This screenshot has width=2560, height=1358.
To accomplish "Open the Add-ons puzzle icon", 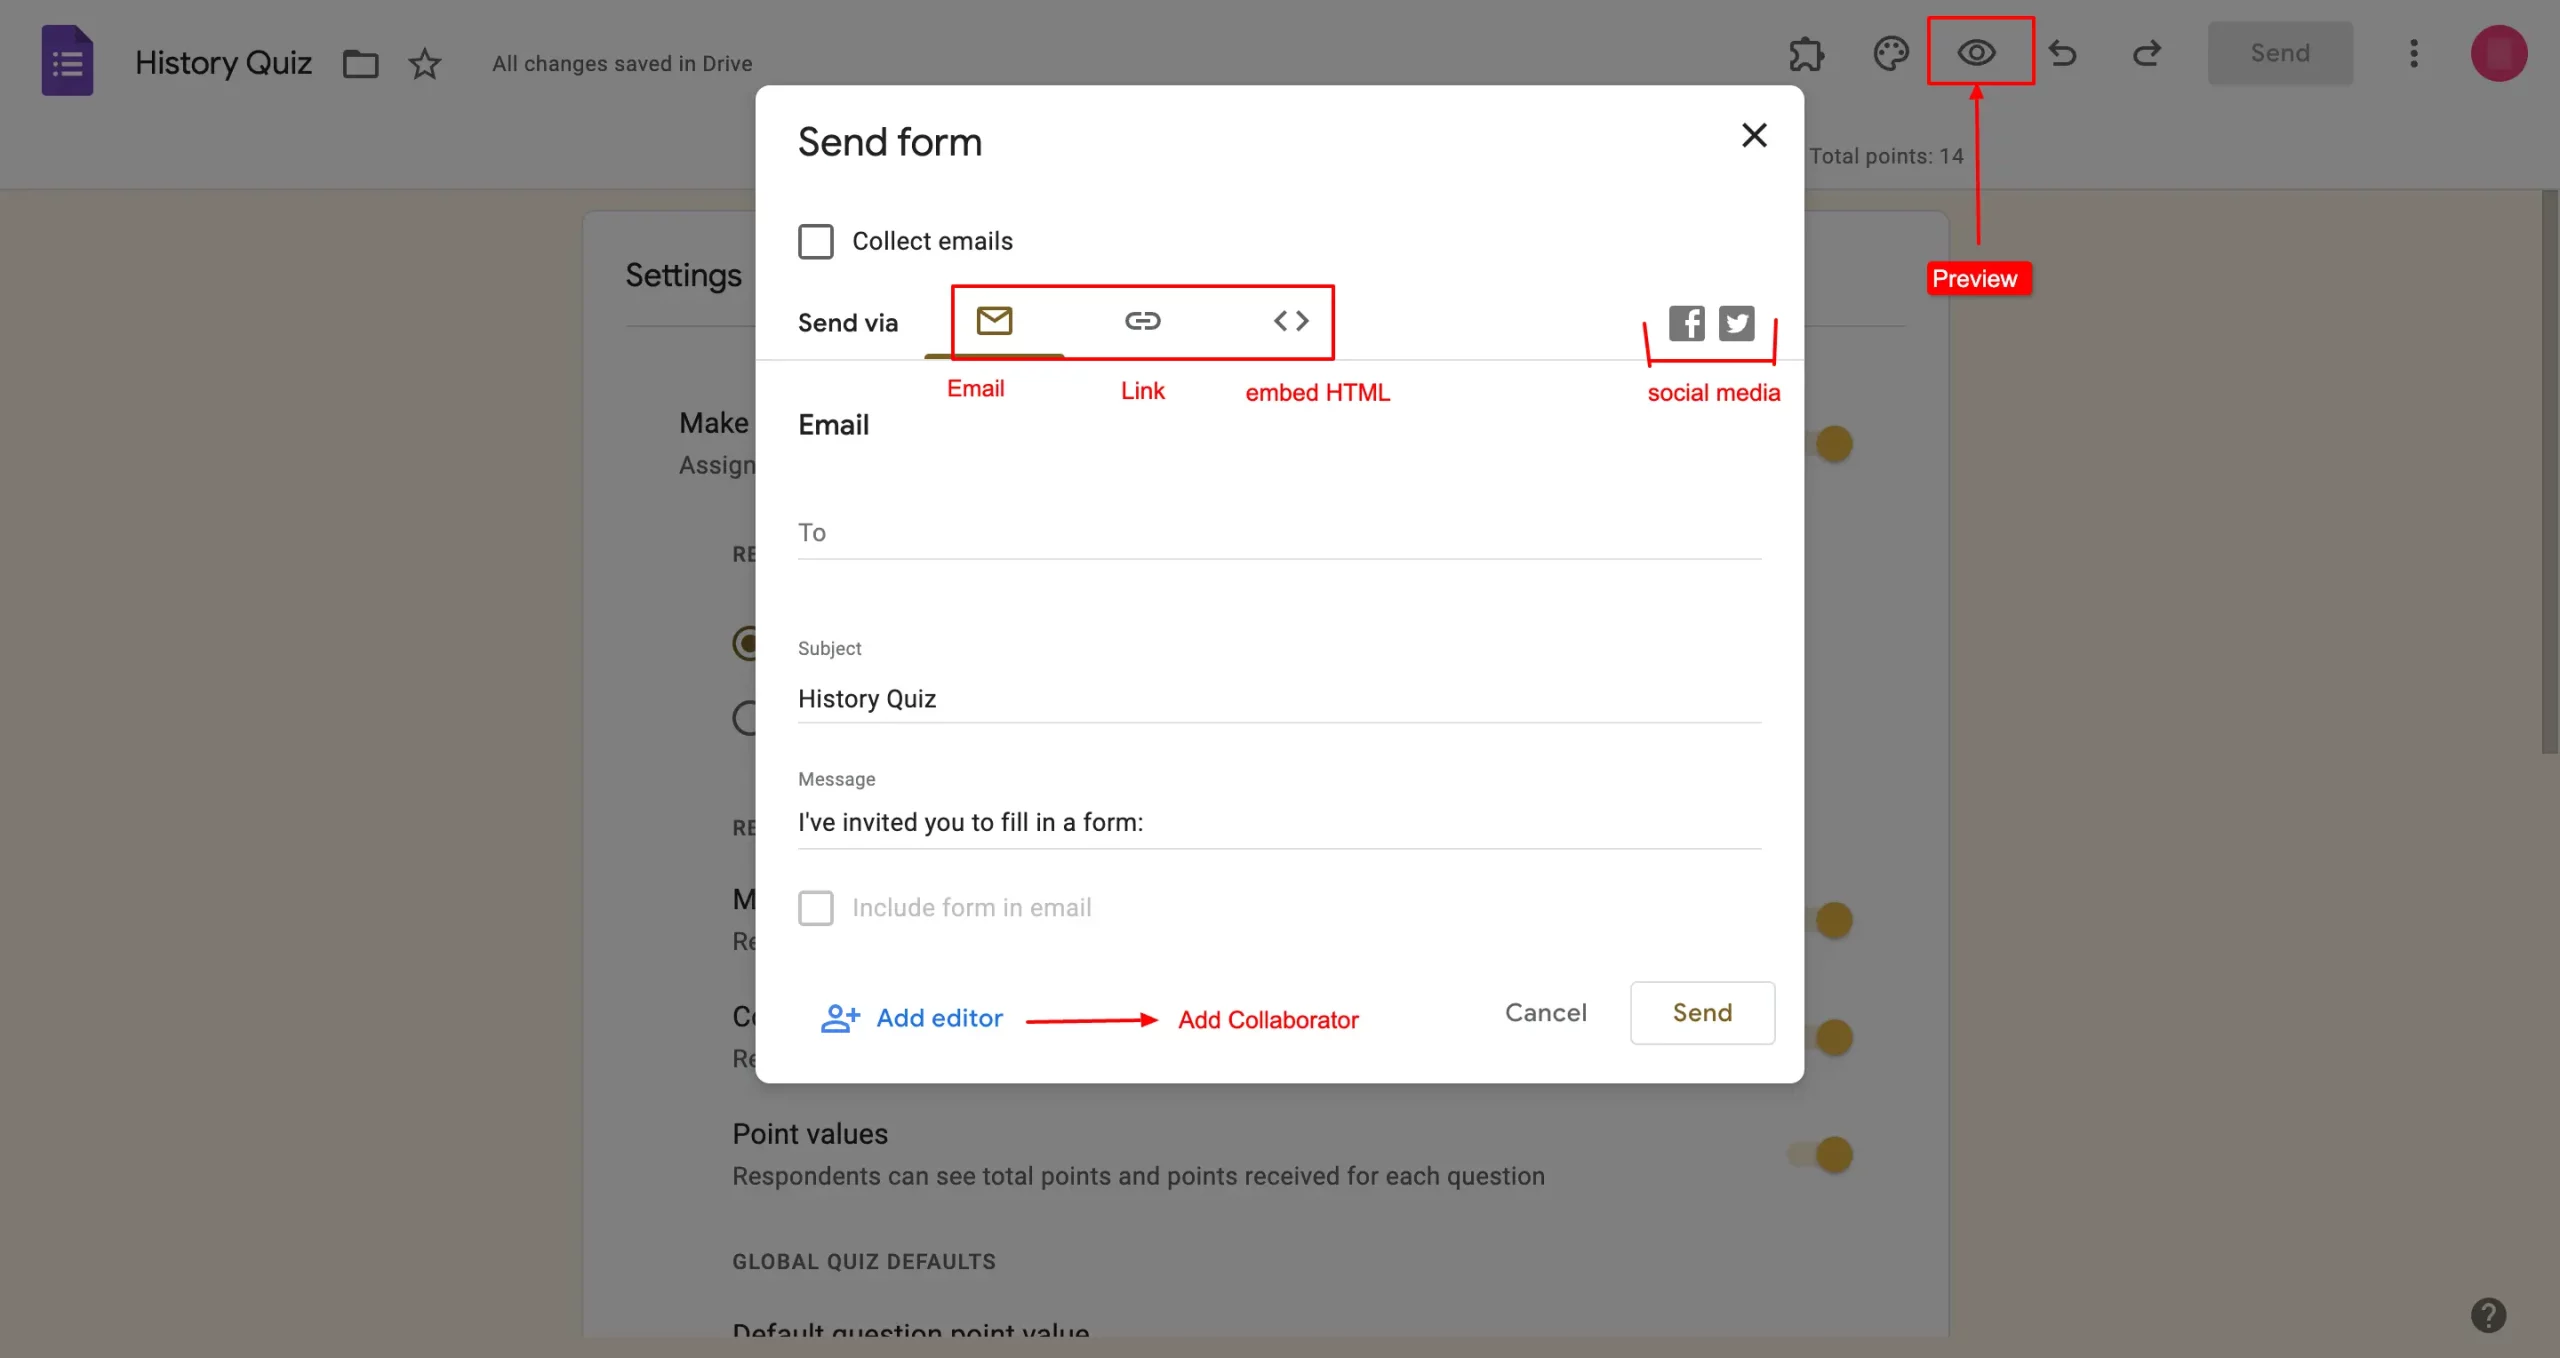I will click(x=1806, y=53).
